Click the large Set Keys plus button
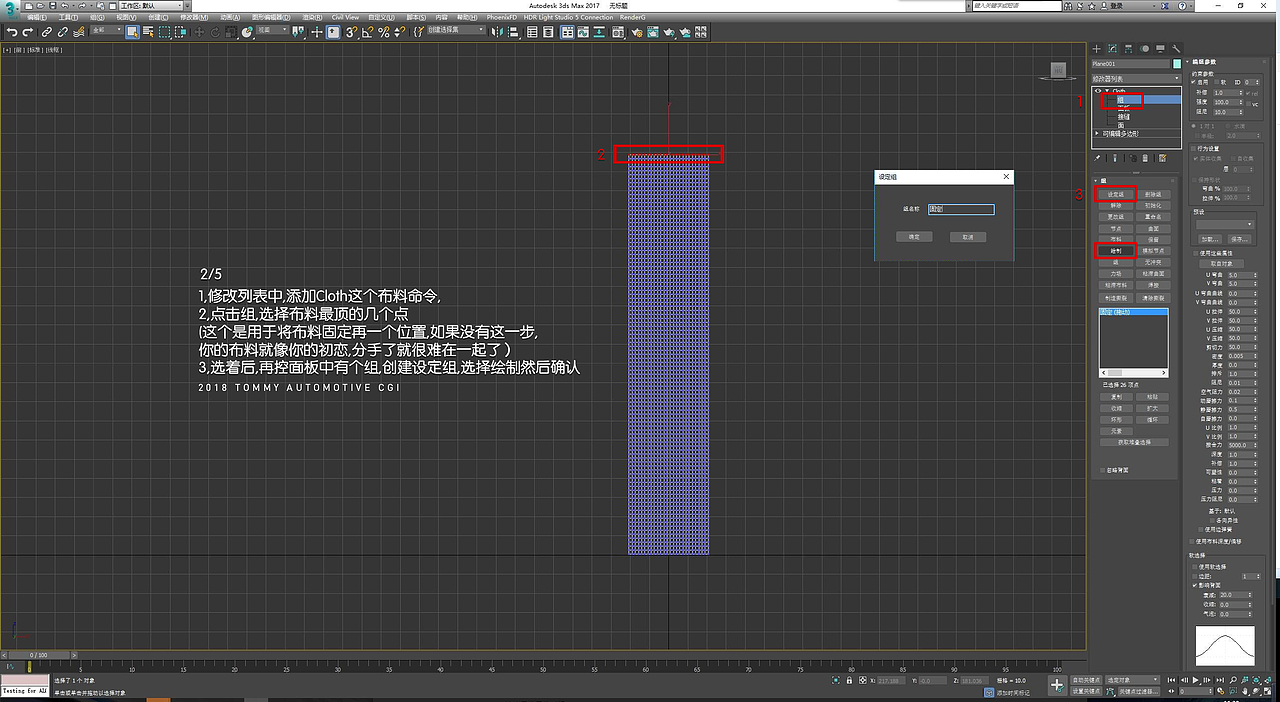This screenshot has height=702, width=1280. click(x=1057, y=686)
